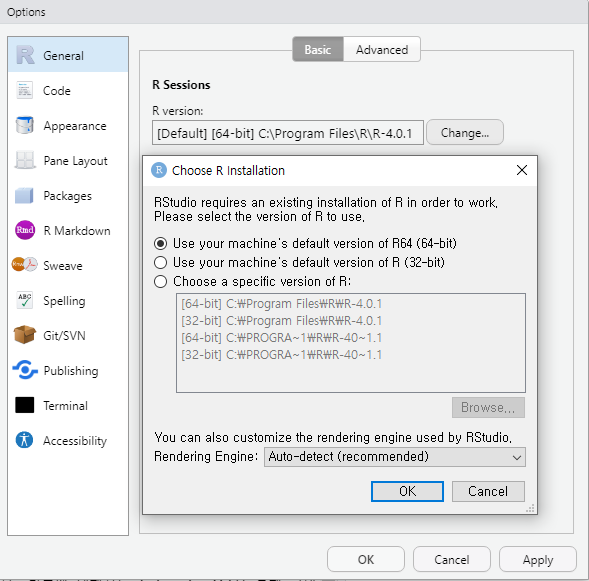Click the Browse... button
Viewport: 589px width, 581px height.
pyautogui.click(x=488, y=407)
